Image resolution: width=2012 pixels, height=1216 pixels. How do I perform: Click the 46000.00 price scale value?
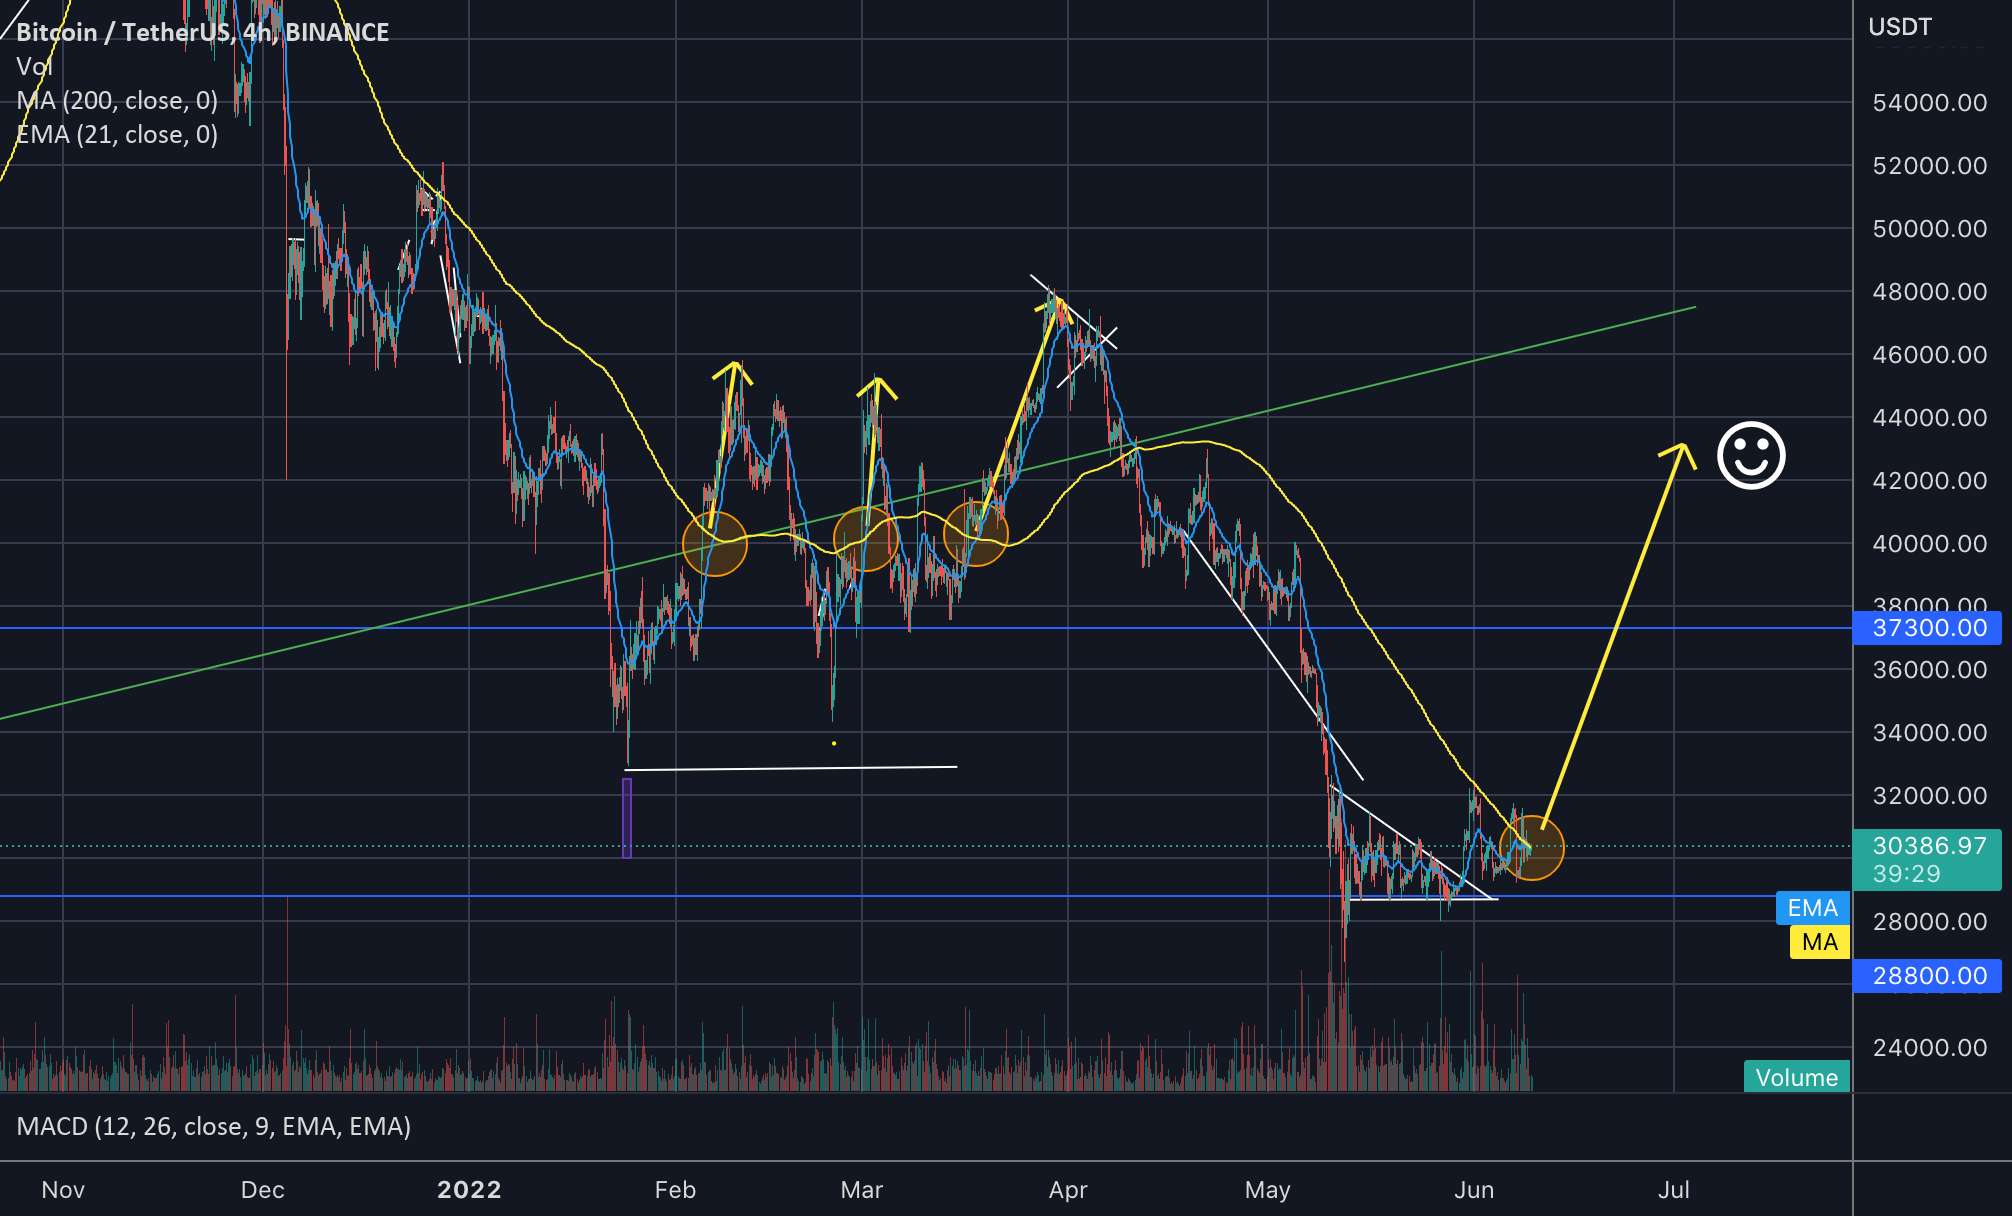[x=1930, y=355]
